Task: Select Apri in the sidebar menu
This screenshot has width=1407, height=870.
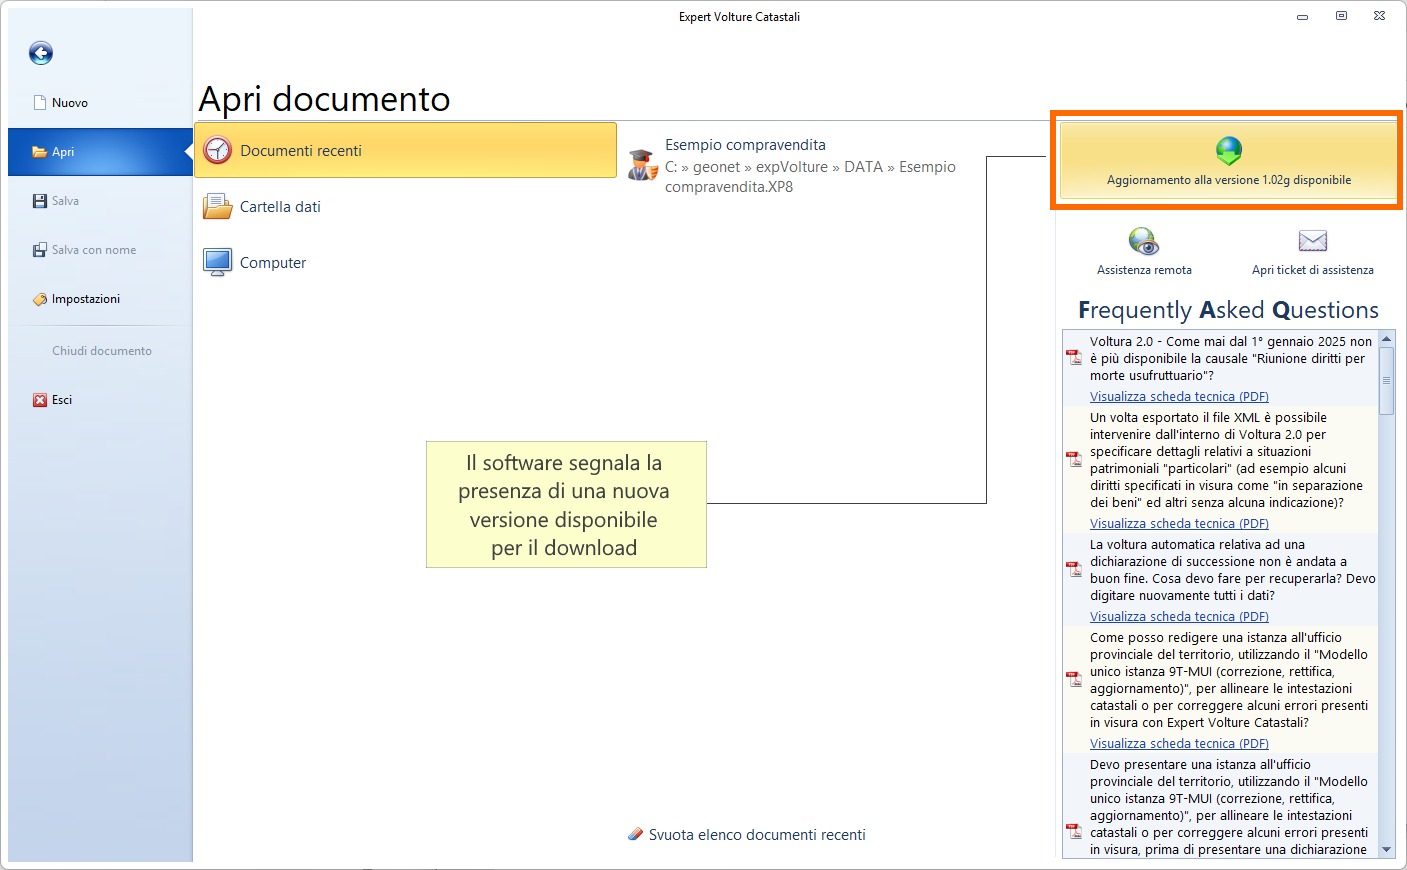Action: pyautogui.click(x=100, y=152)
